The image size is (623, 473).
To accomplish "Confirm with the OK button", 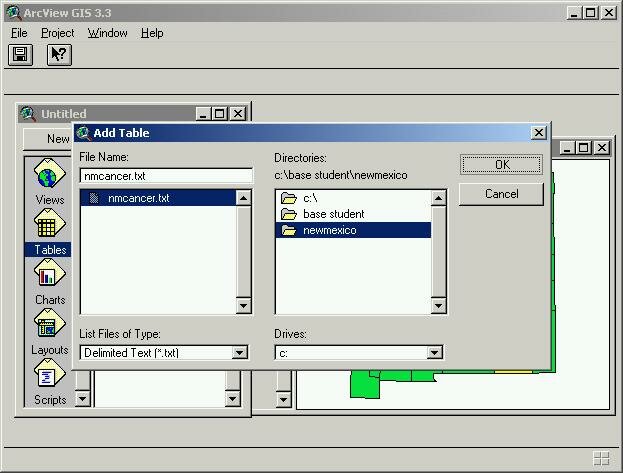I will (x=501, y=165).
